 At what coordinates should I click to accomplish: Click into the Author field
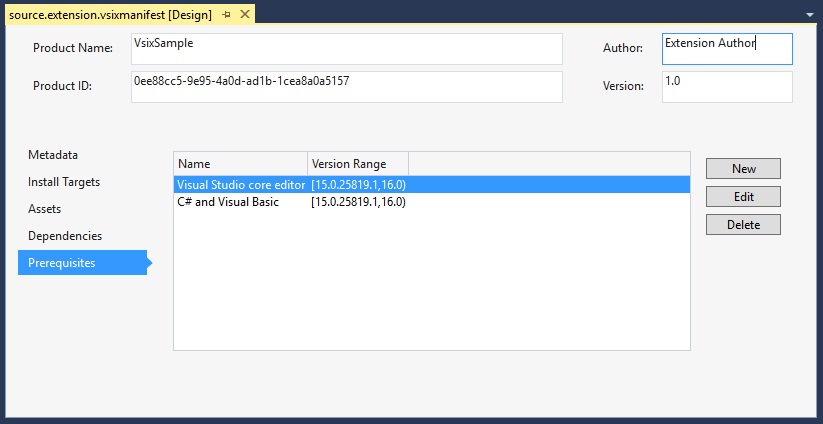tap(727, 49)
